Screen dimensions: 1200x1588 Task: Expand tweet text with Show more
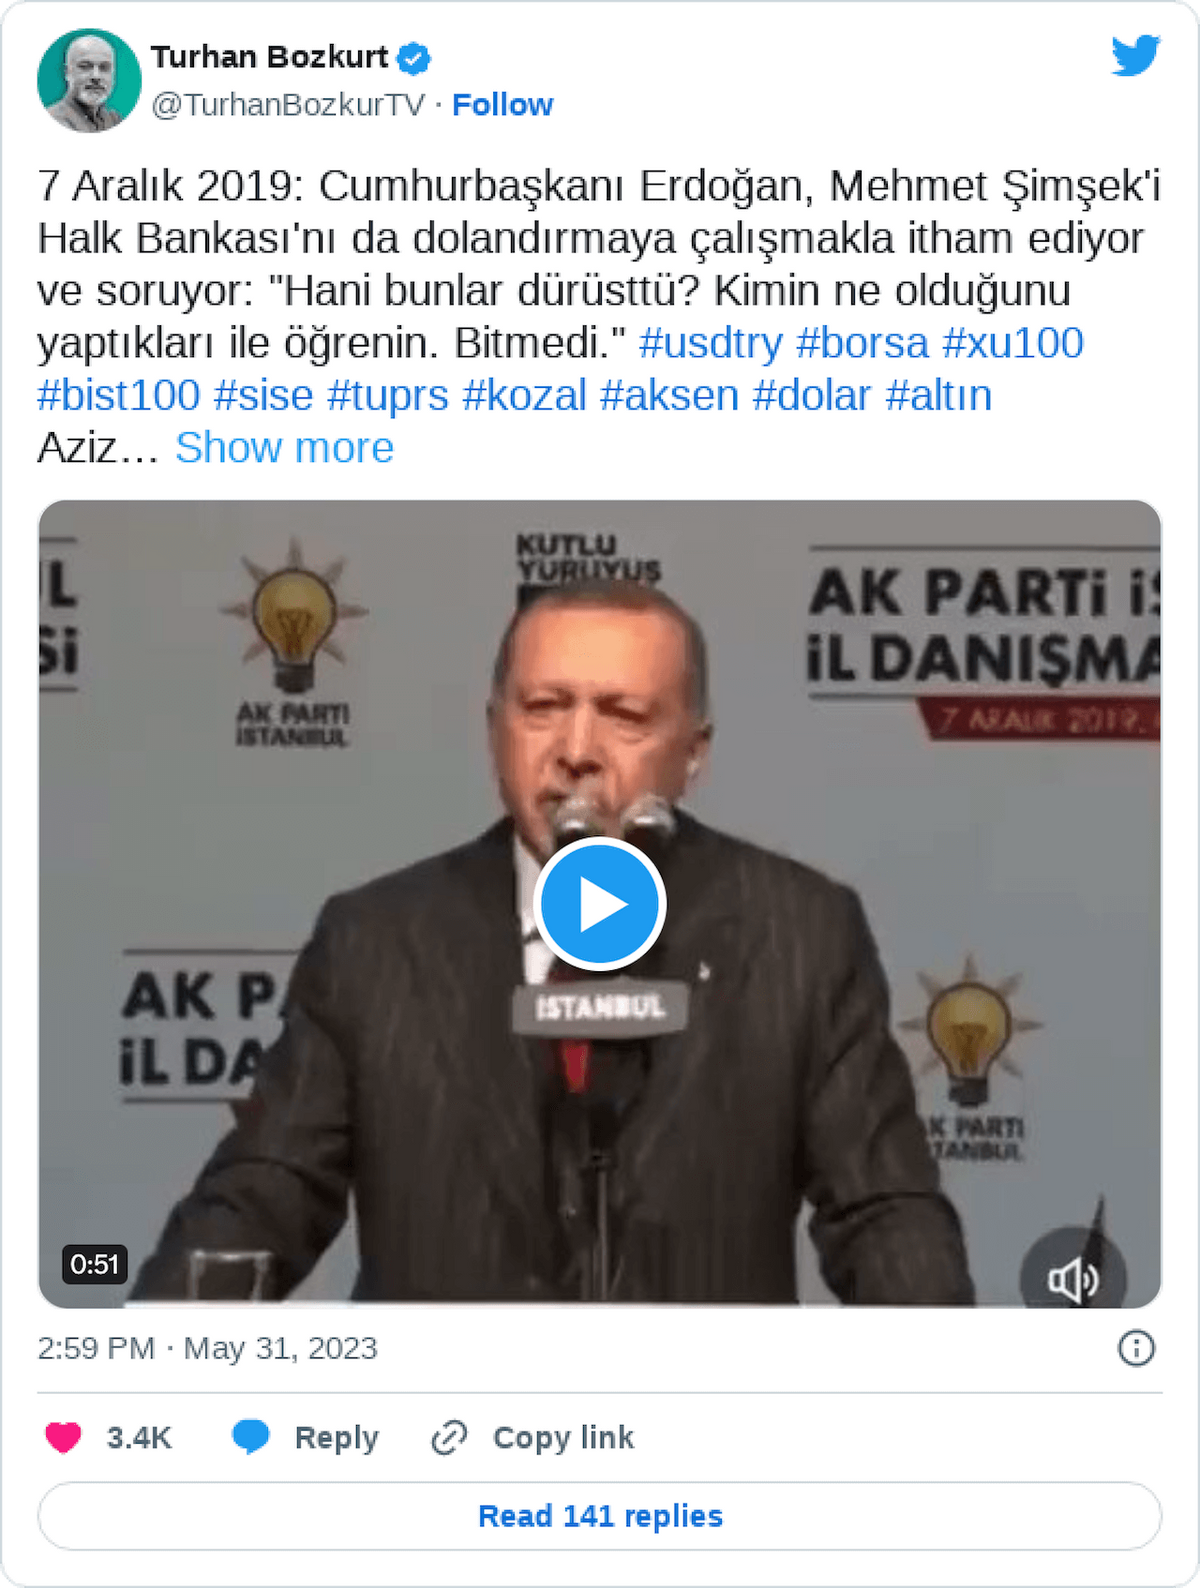pos(284,448)
